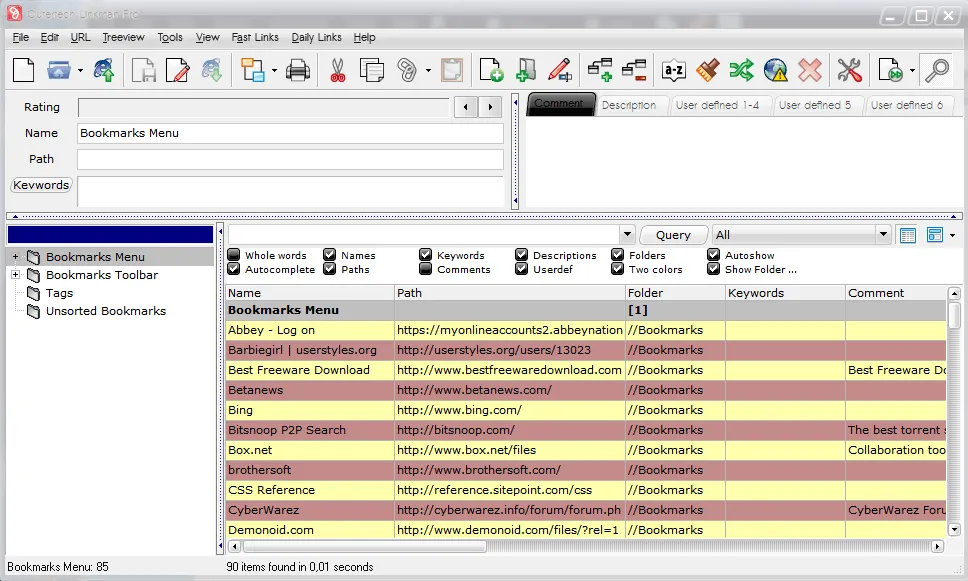Viewport: 968px width, 581px height.
Task: Open settings via the wrench icon
Action: pyautogui.click(x=849, y=70)
